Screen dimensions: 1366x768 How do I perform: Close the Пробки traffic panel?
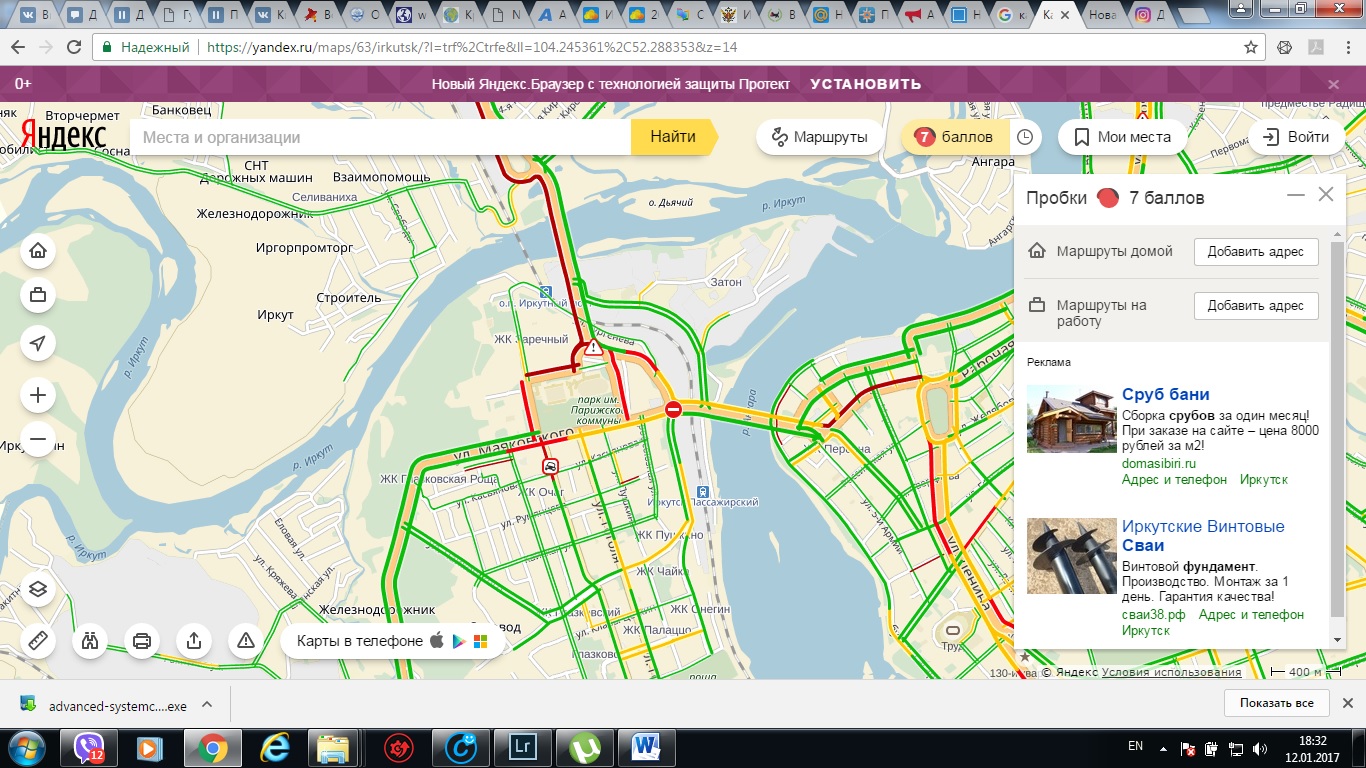(x=1326, y=195)
